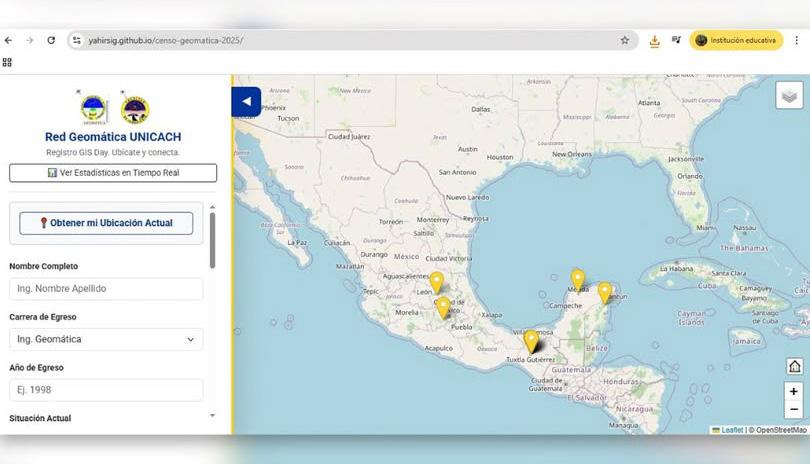This screenshot has height=464, width=810.
Task: Bookmark this page with the star icon
Action: [625, 40]
